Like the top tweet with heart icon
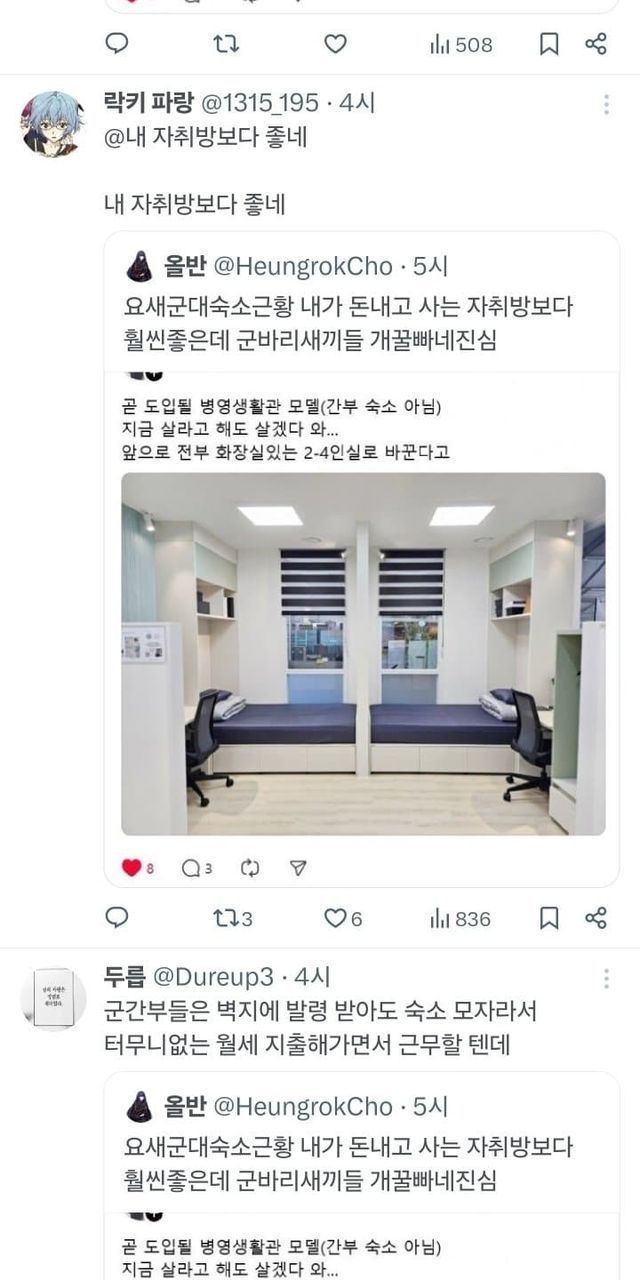The height and width of the screenshot is (1280, 640). pyautogui.click(x=336, y=44)
